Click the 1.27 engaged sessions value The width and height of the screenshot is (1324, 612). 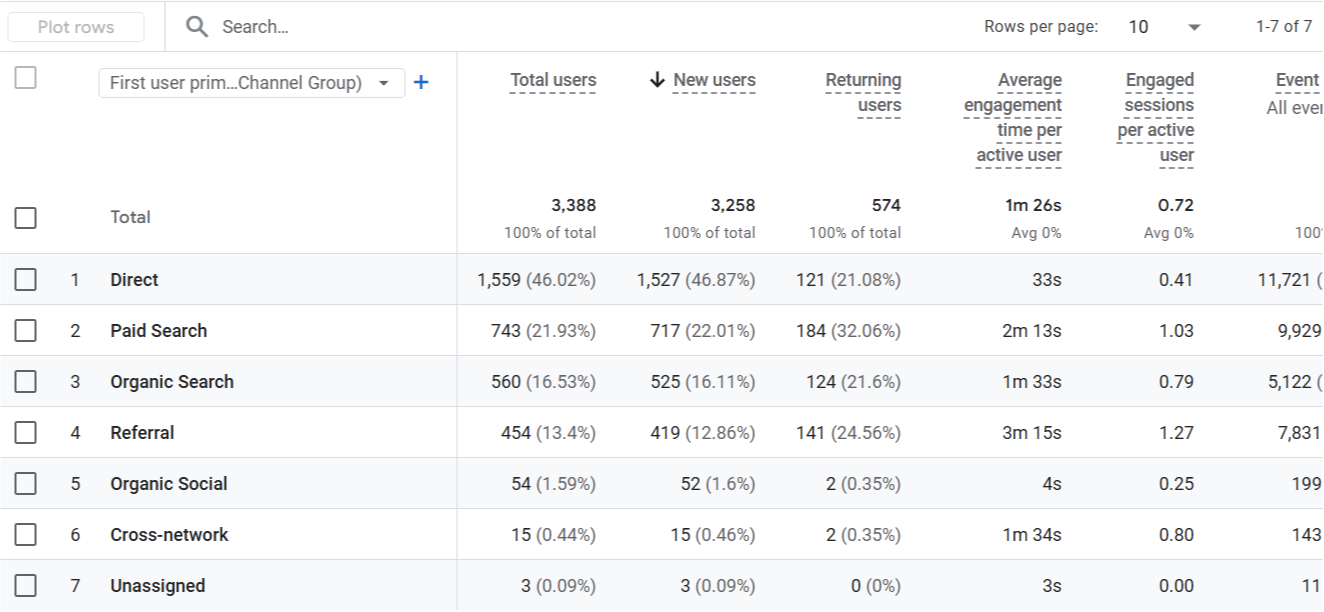(1176, 433)
